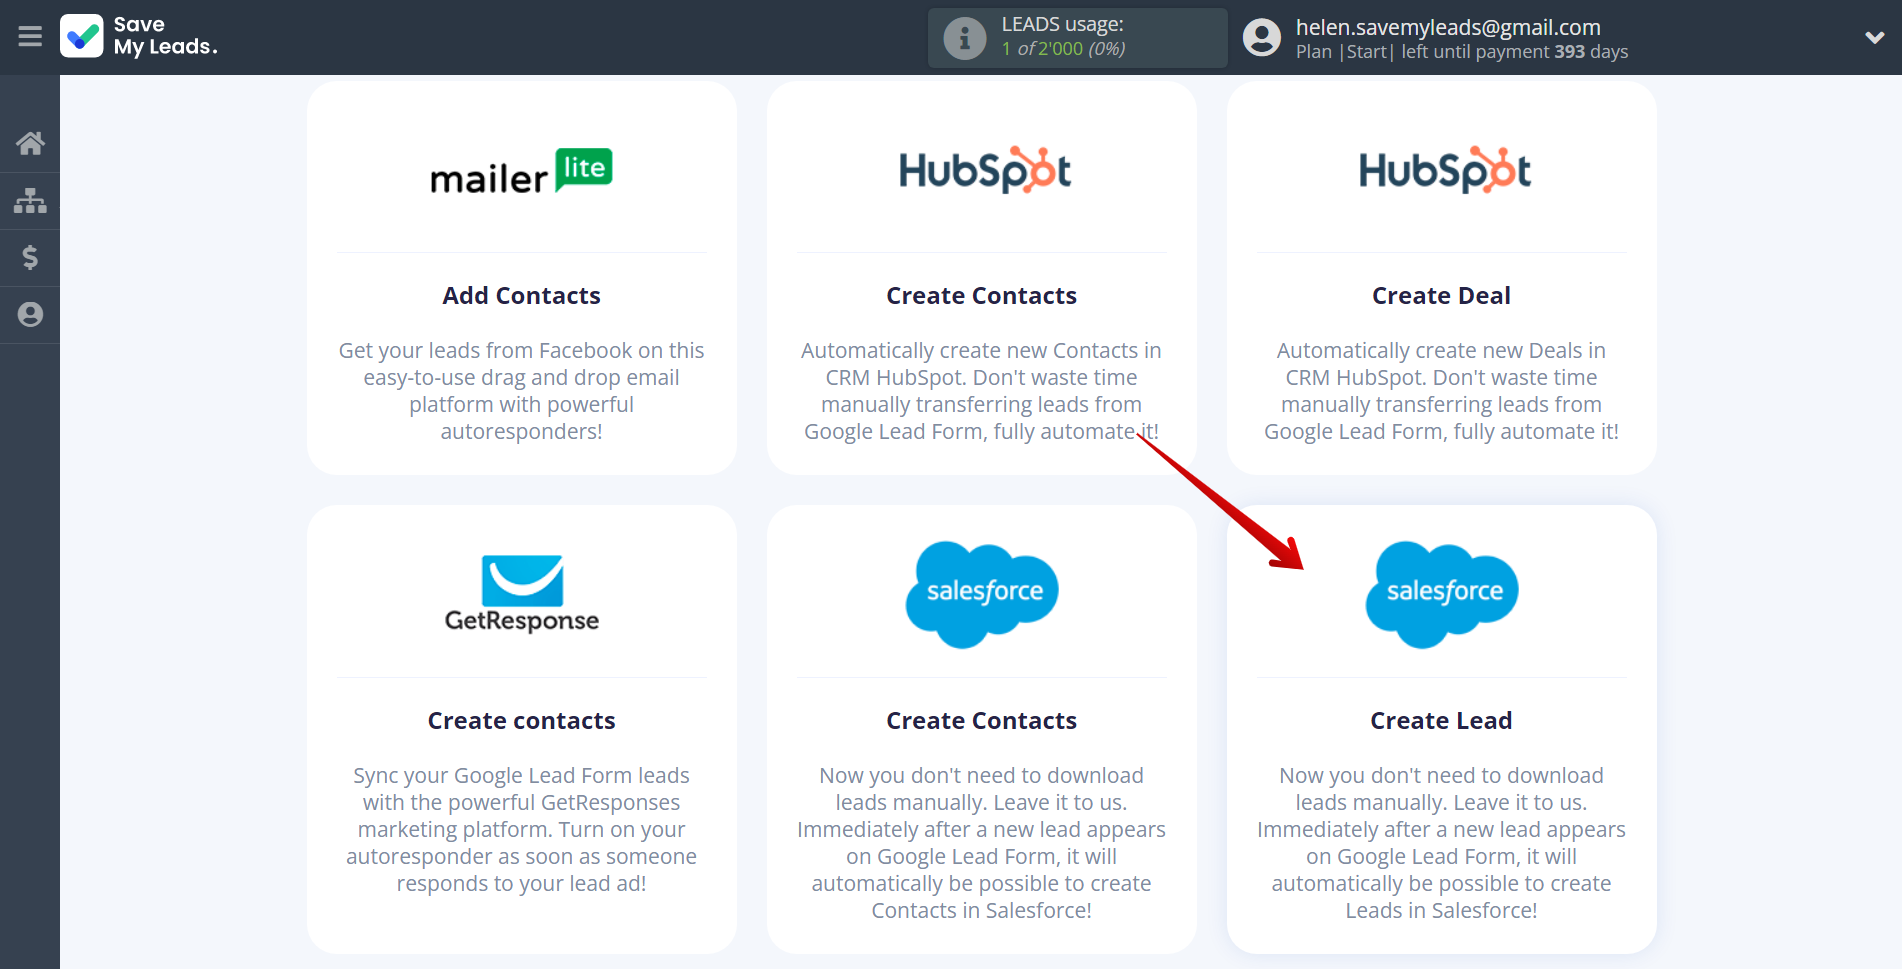
Task: Select the MailerLite Add Contacts title
Action: point(522,296)
